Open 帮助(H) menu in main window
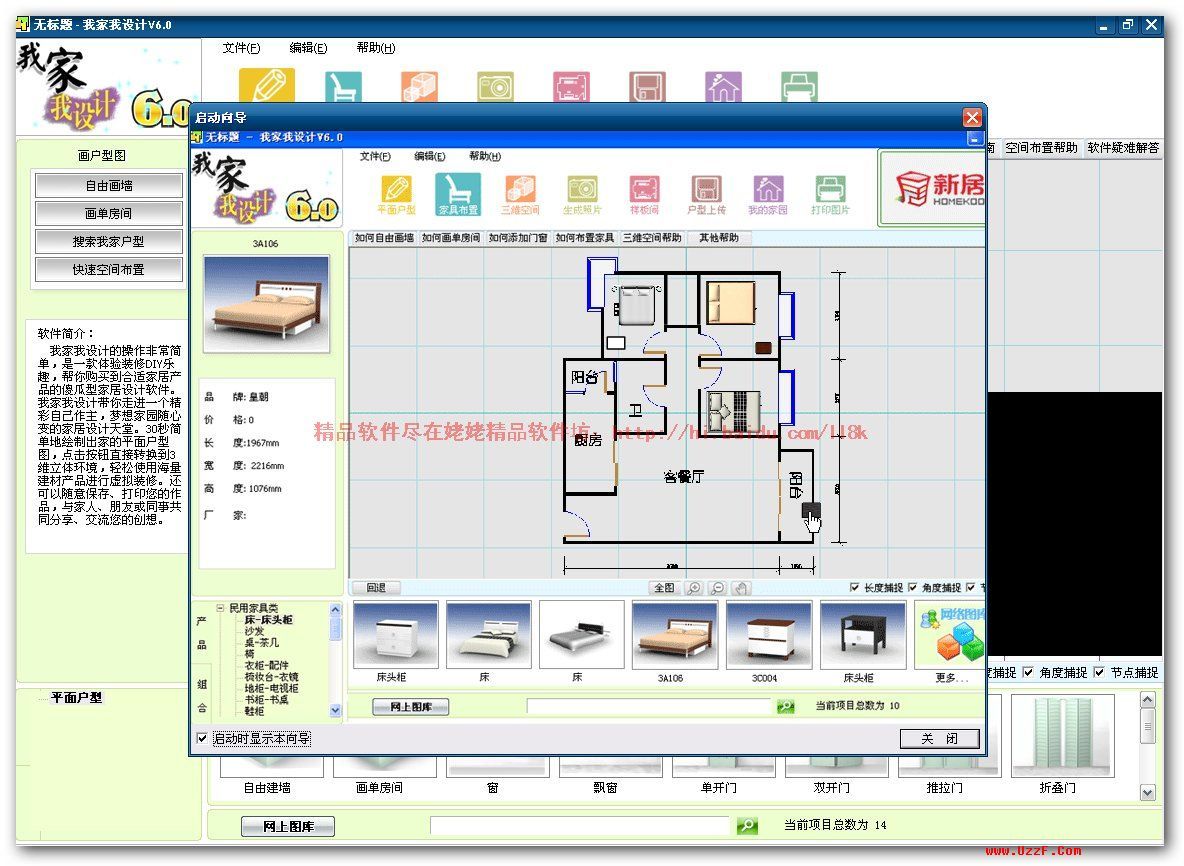The height and width of the screenshot is (866, 1184). pyautogui.click(x=375, y=48)
